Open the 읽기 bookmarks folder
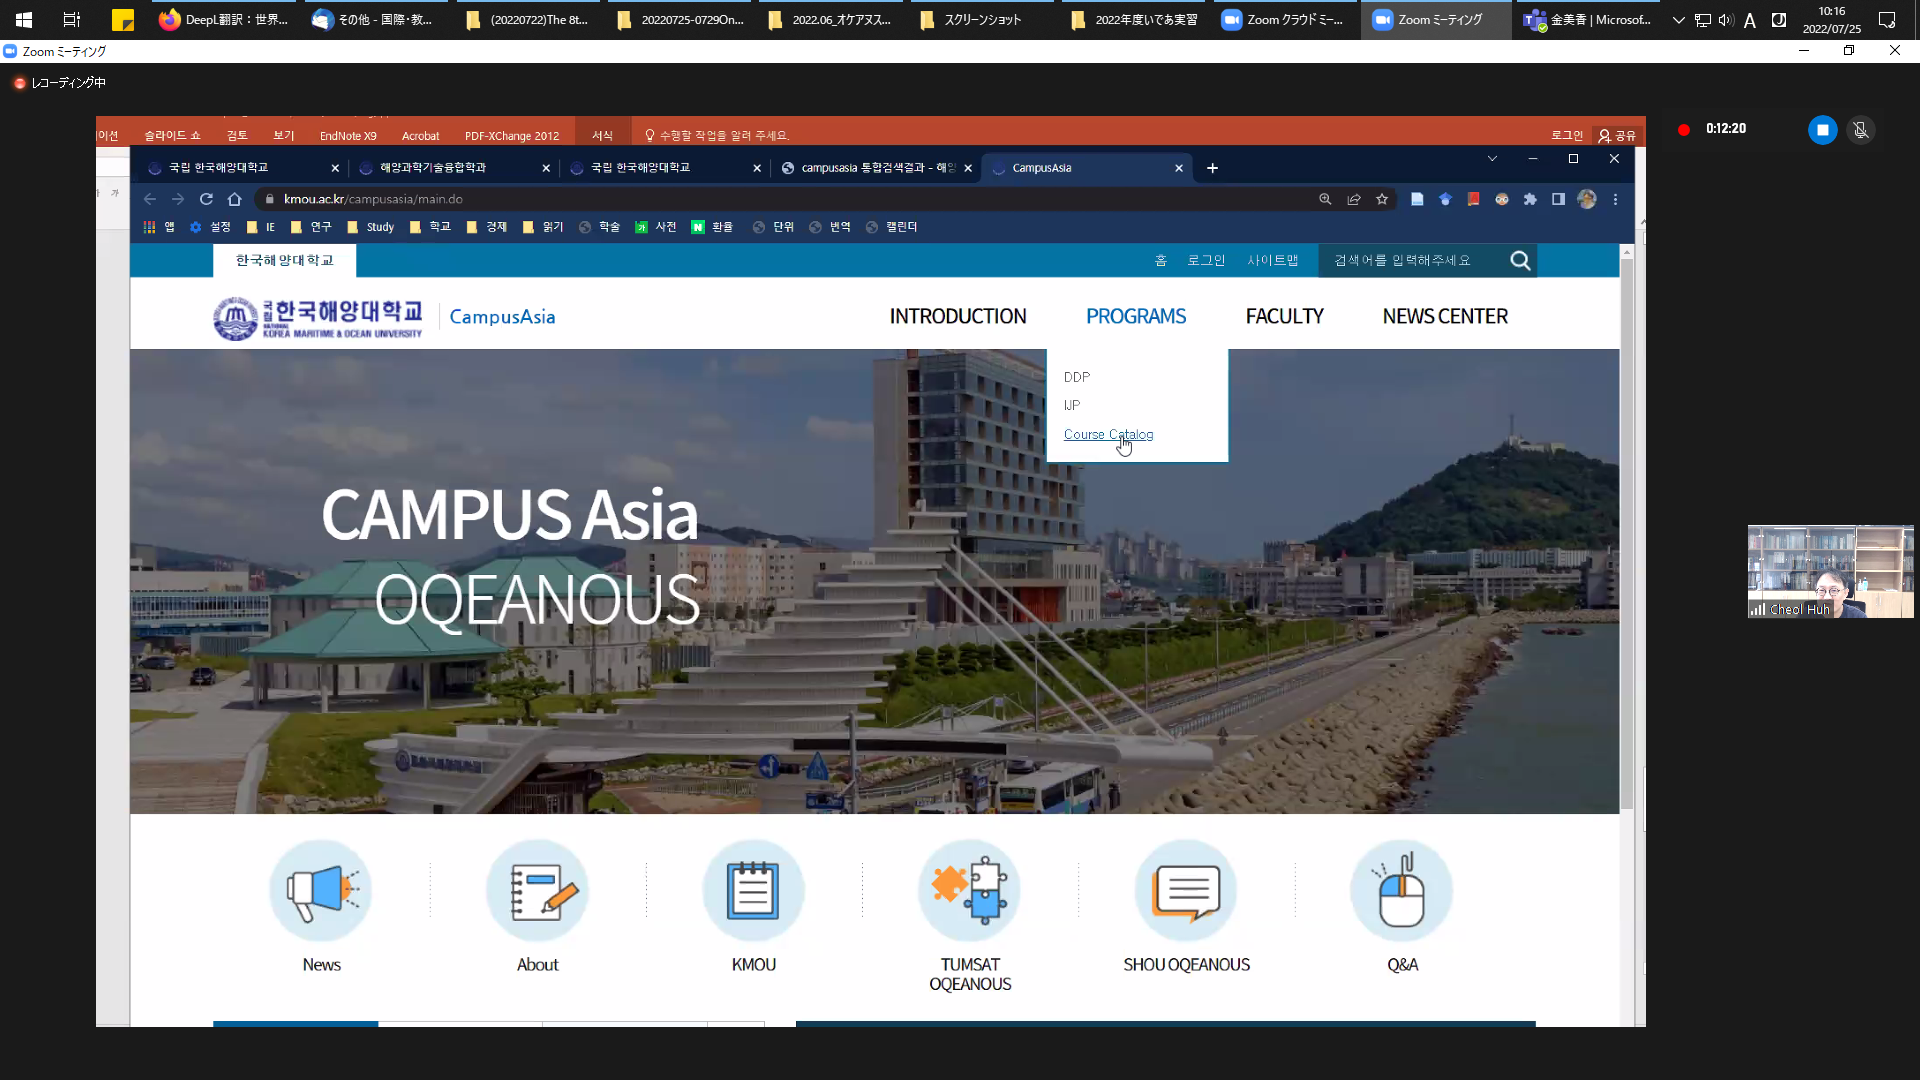The height and width of the screenshot is (1080, 1920). [543, 227]
